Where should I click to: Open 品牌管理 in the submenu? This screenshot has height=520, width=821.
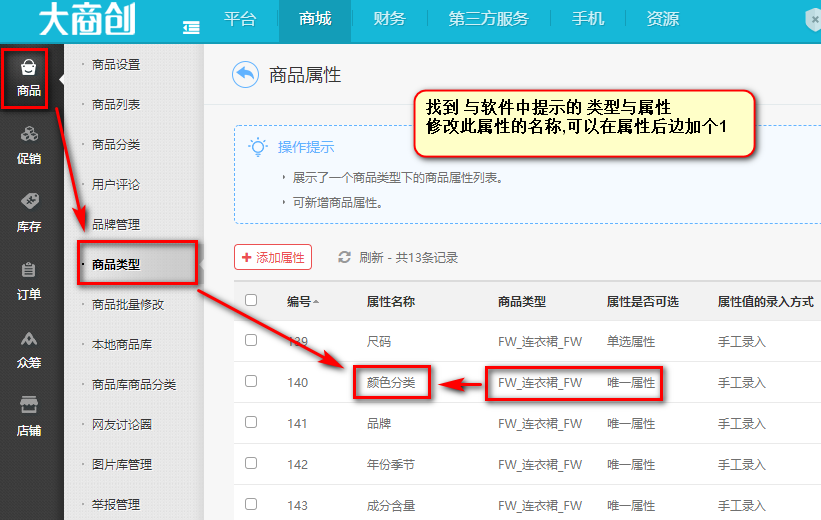coord(116,225)
